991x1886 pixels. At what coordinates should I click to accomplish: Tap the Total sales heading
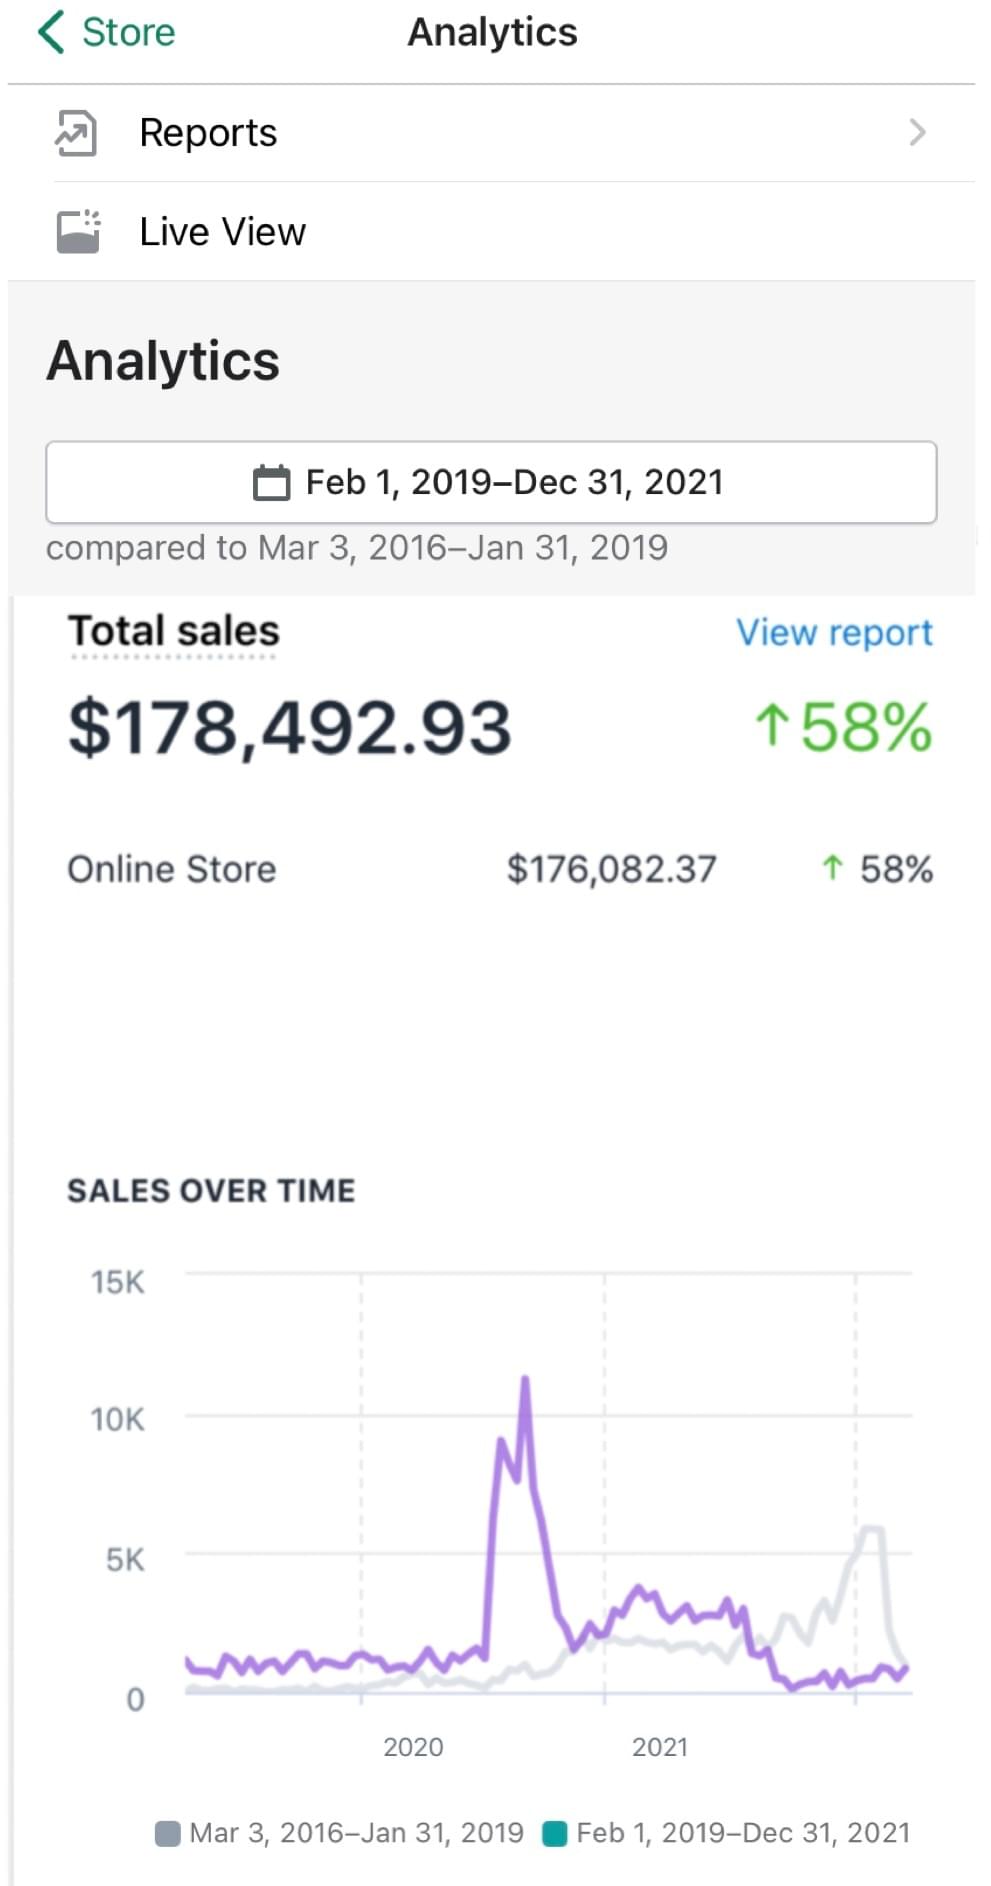point(173,632)
